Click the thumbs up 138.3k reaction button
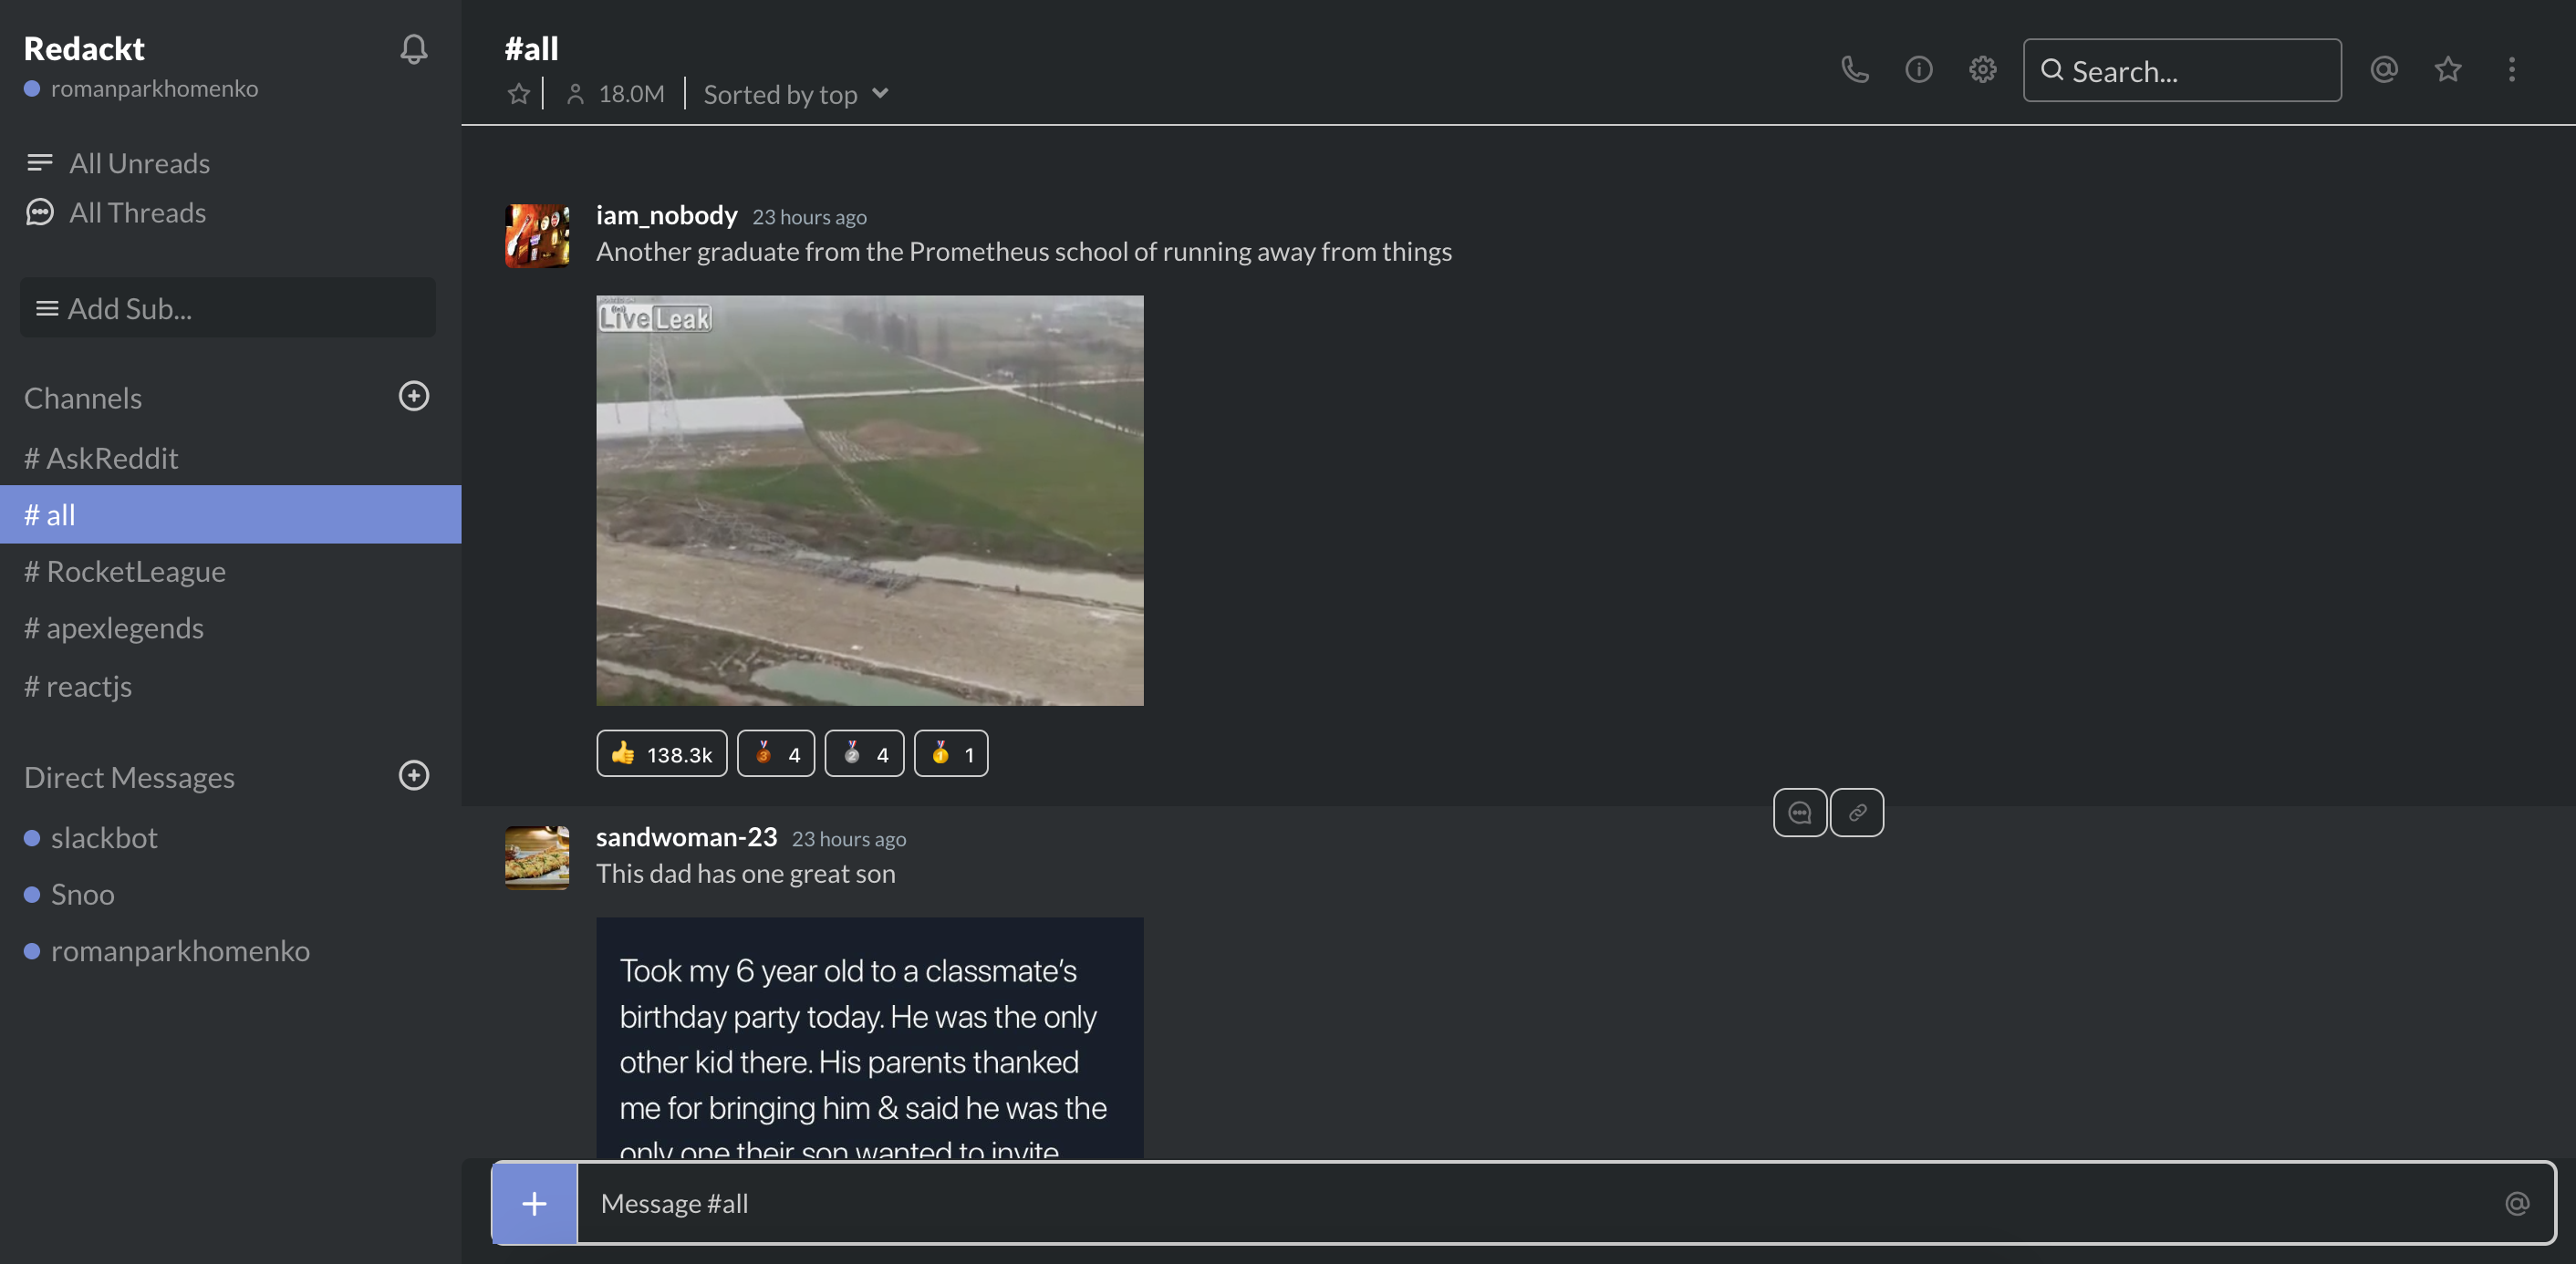The image size is (2576, 1264). 660,751
